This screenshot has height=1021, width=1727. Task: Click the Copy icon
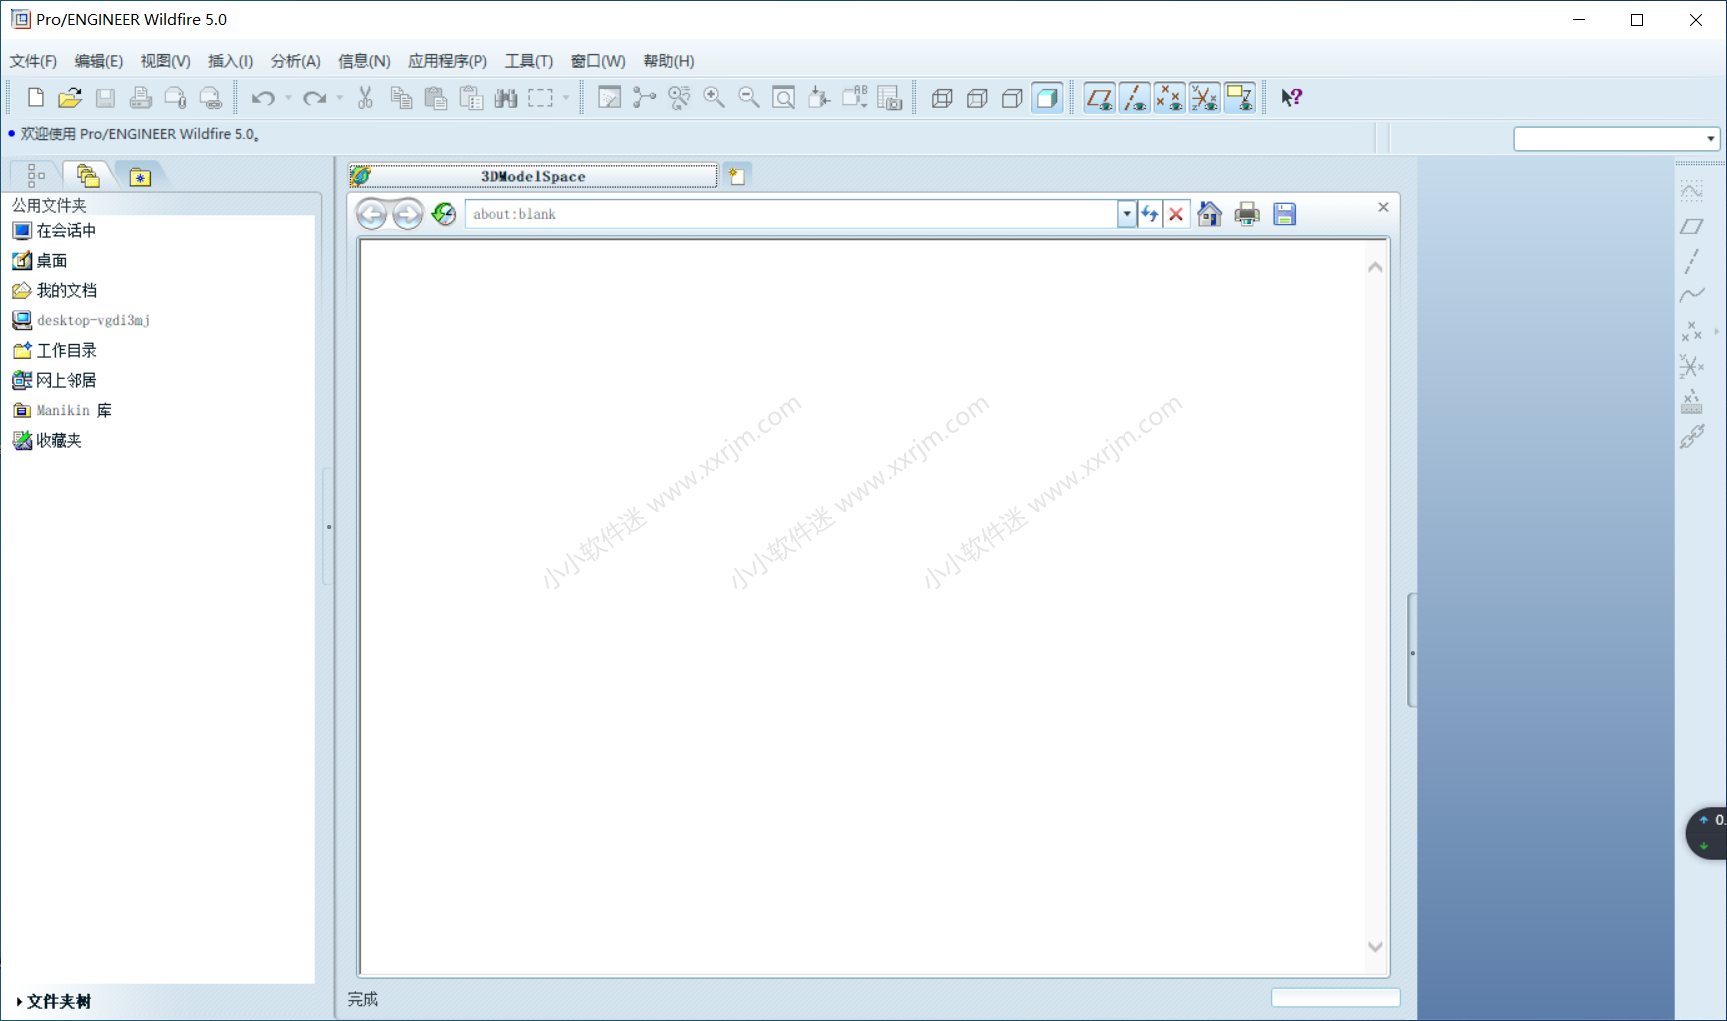(x=401, y=97)
